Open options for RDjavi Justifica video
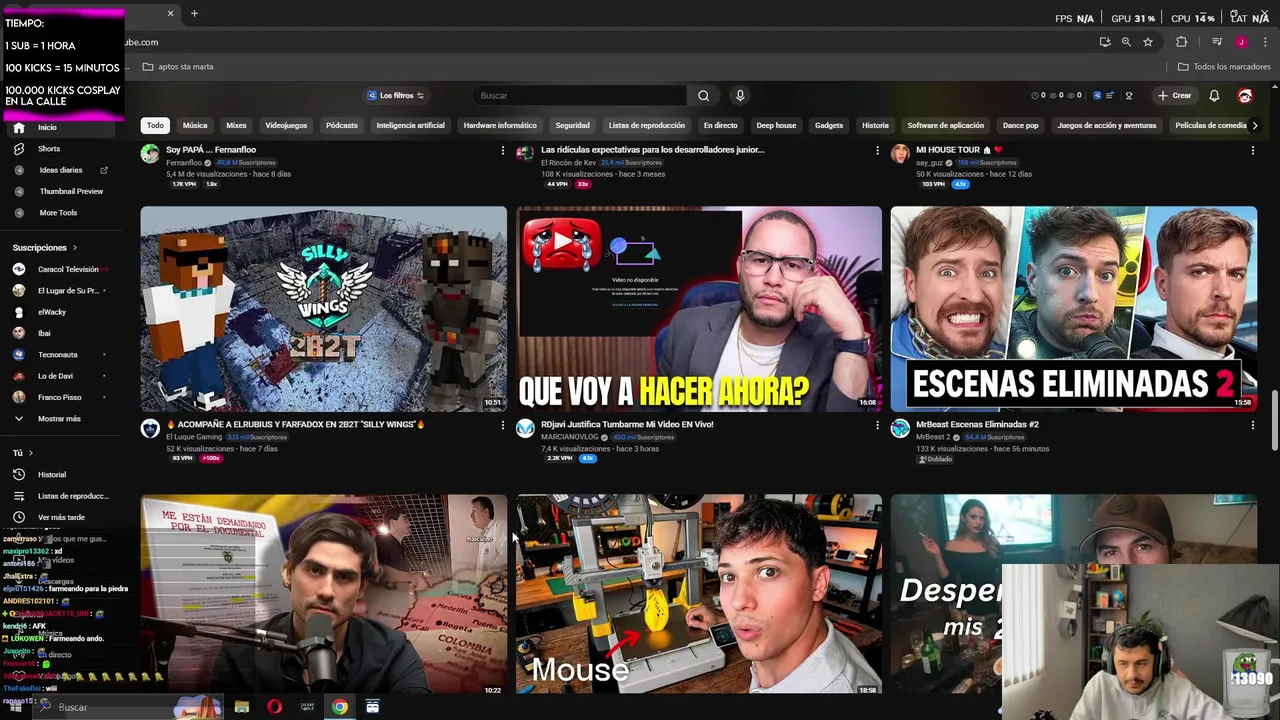The height and width of the screenshot is (720, 1280). point(877,425)
